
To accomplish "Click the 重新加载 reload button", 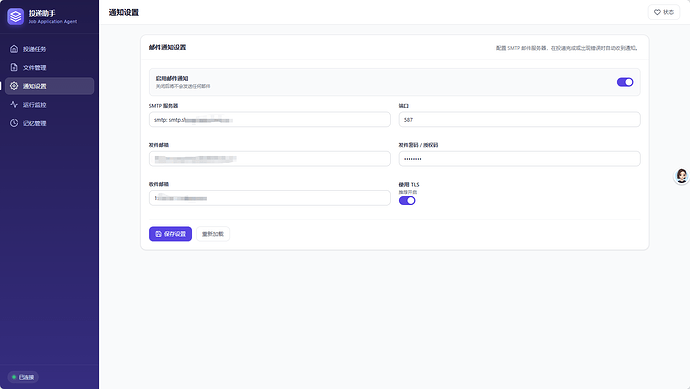I will 213,234.
